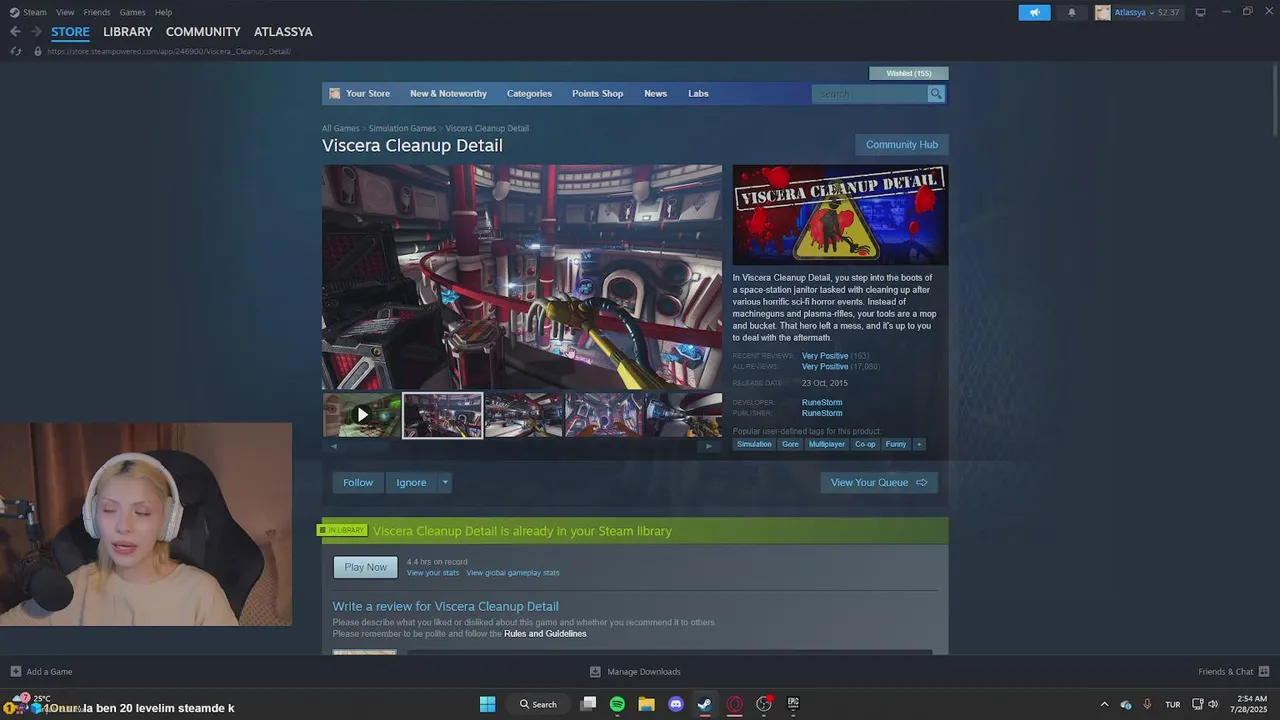This screenshot has width=1280, height=720.
Task: Select the second screenshot thumbnail
Action: 523,414
